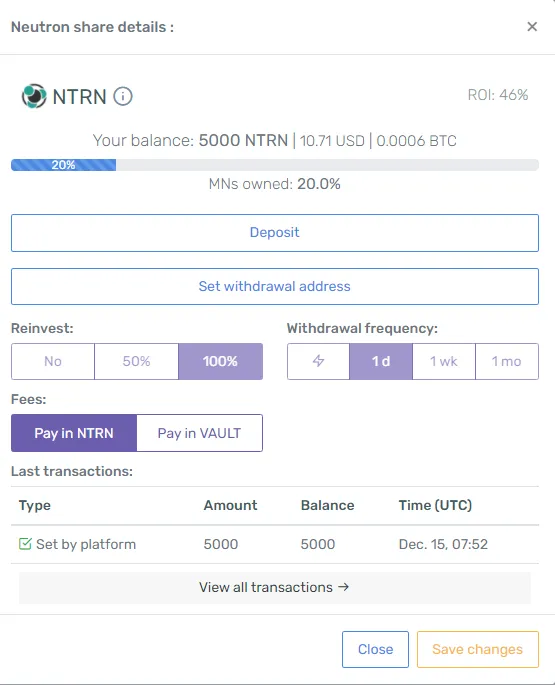This screenshot has height=685, width=555.
Task: Set reinvest to 100%
Action: point(220,361)
